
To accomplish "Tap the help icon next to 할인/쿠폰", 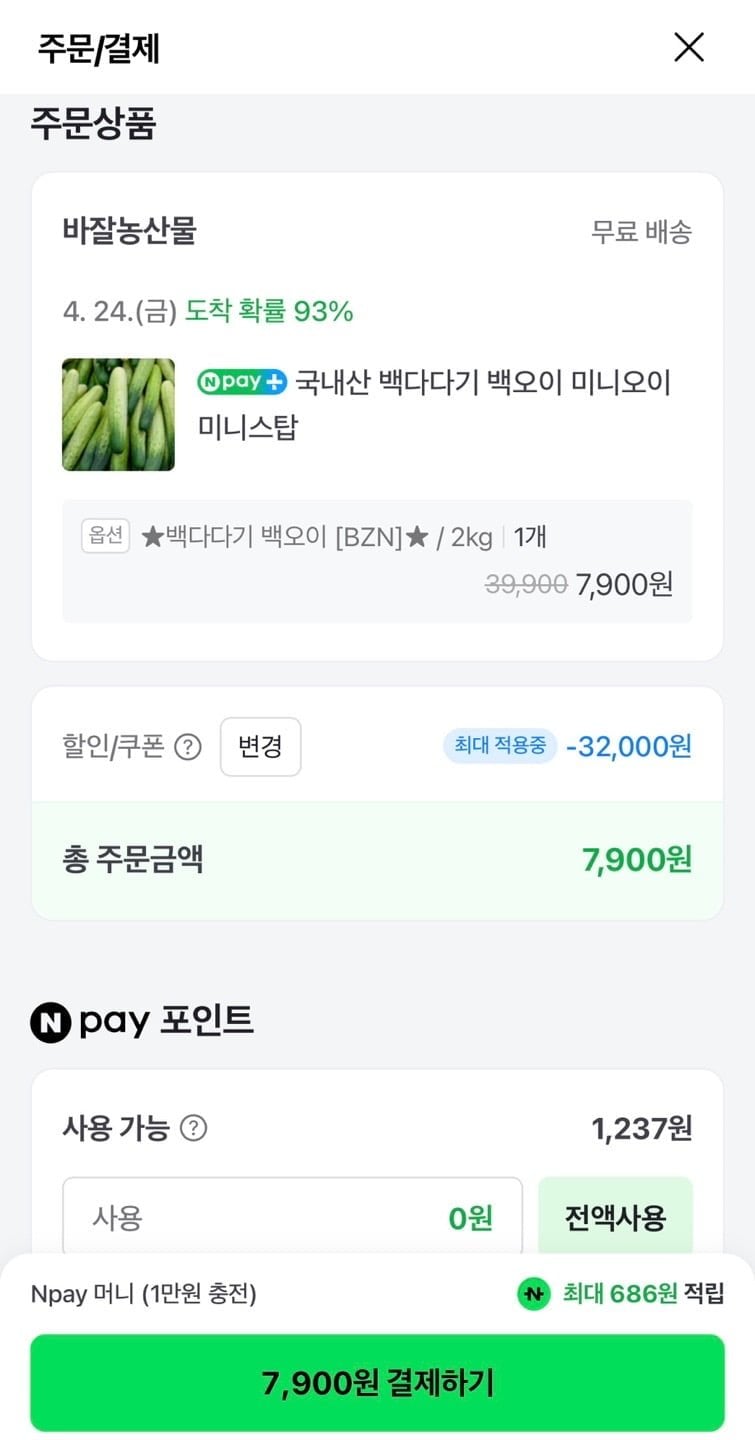I will [188, 747].
